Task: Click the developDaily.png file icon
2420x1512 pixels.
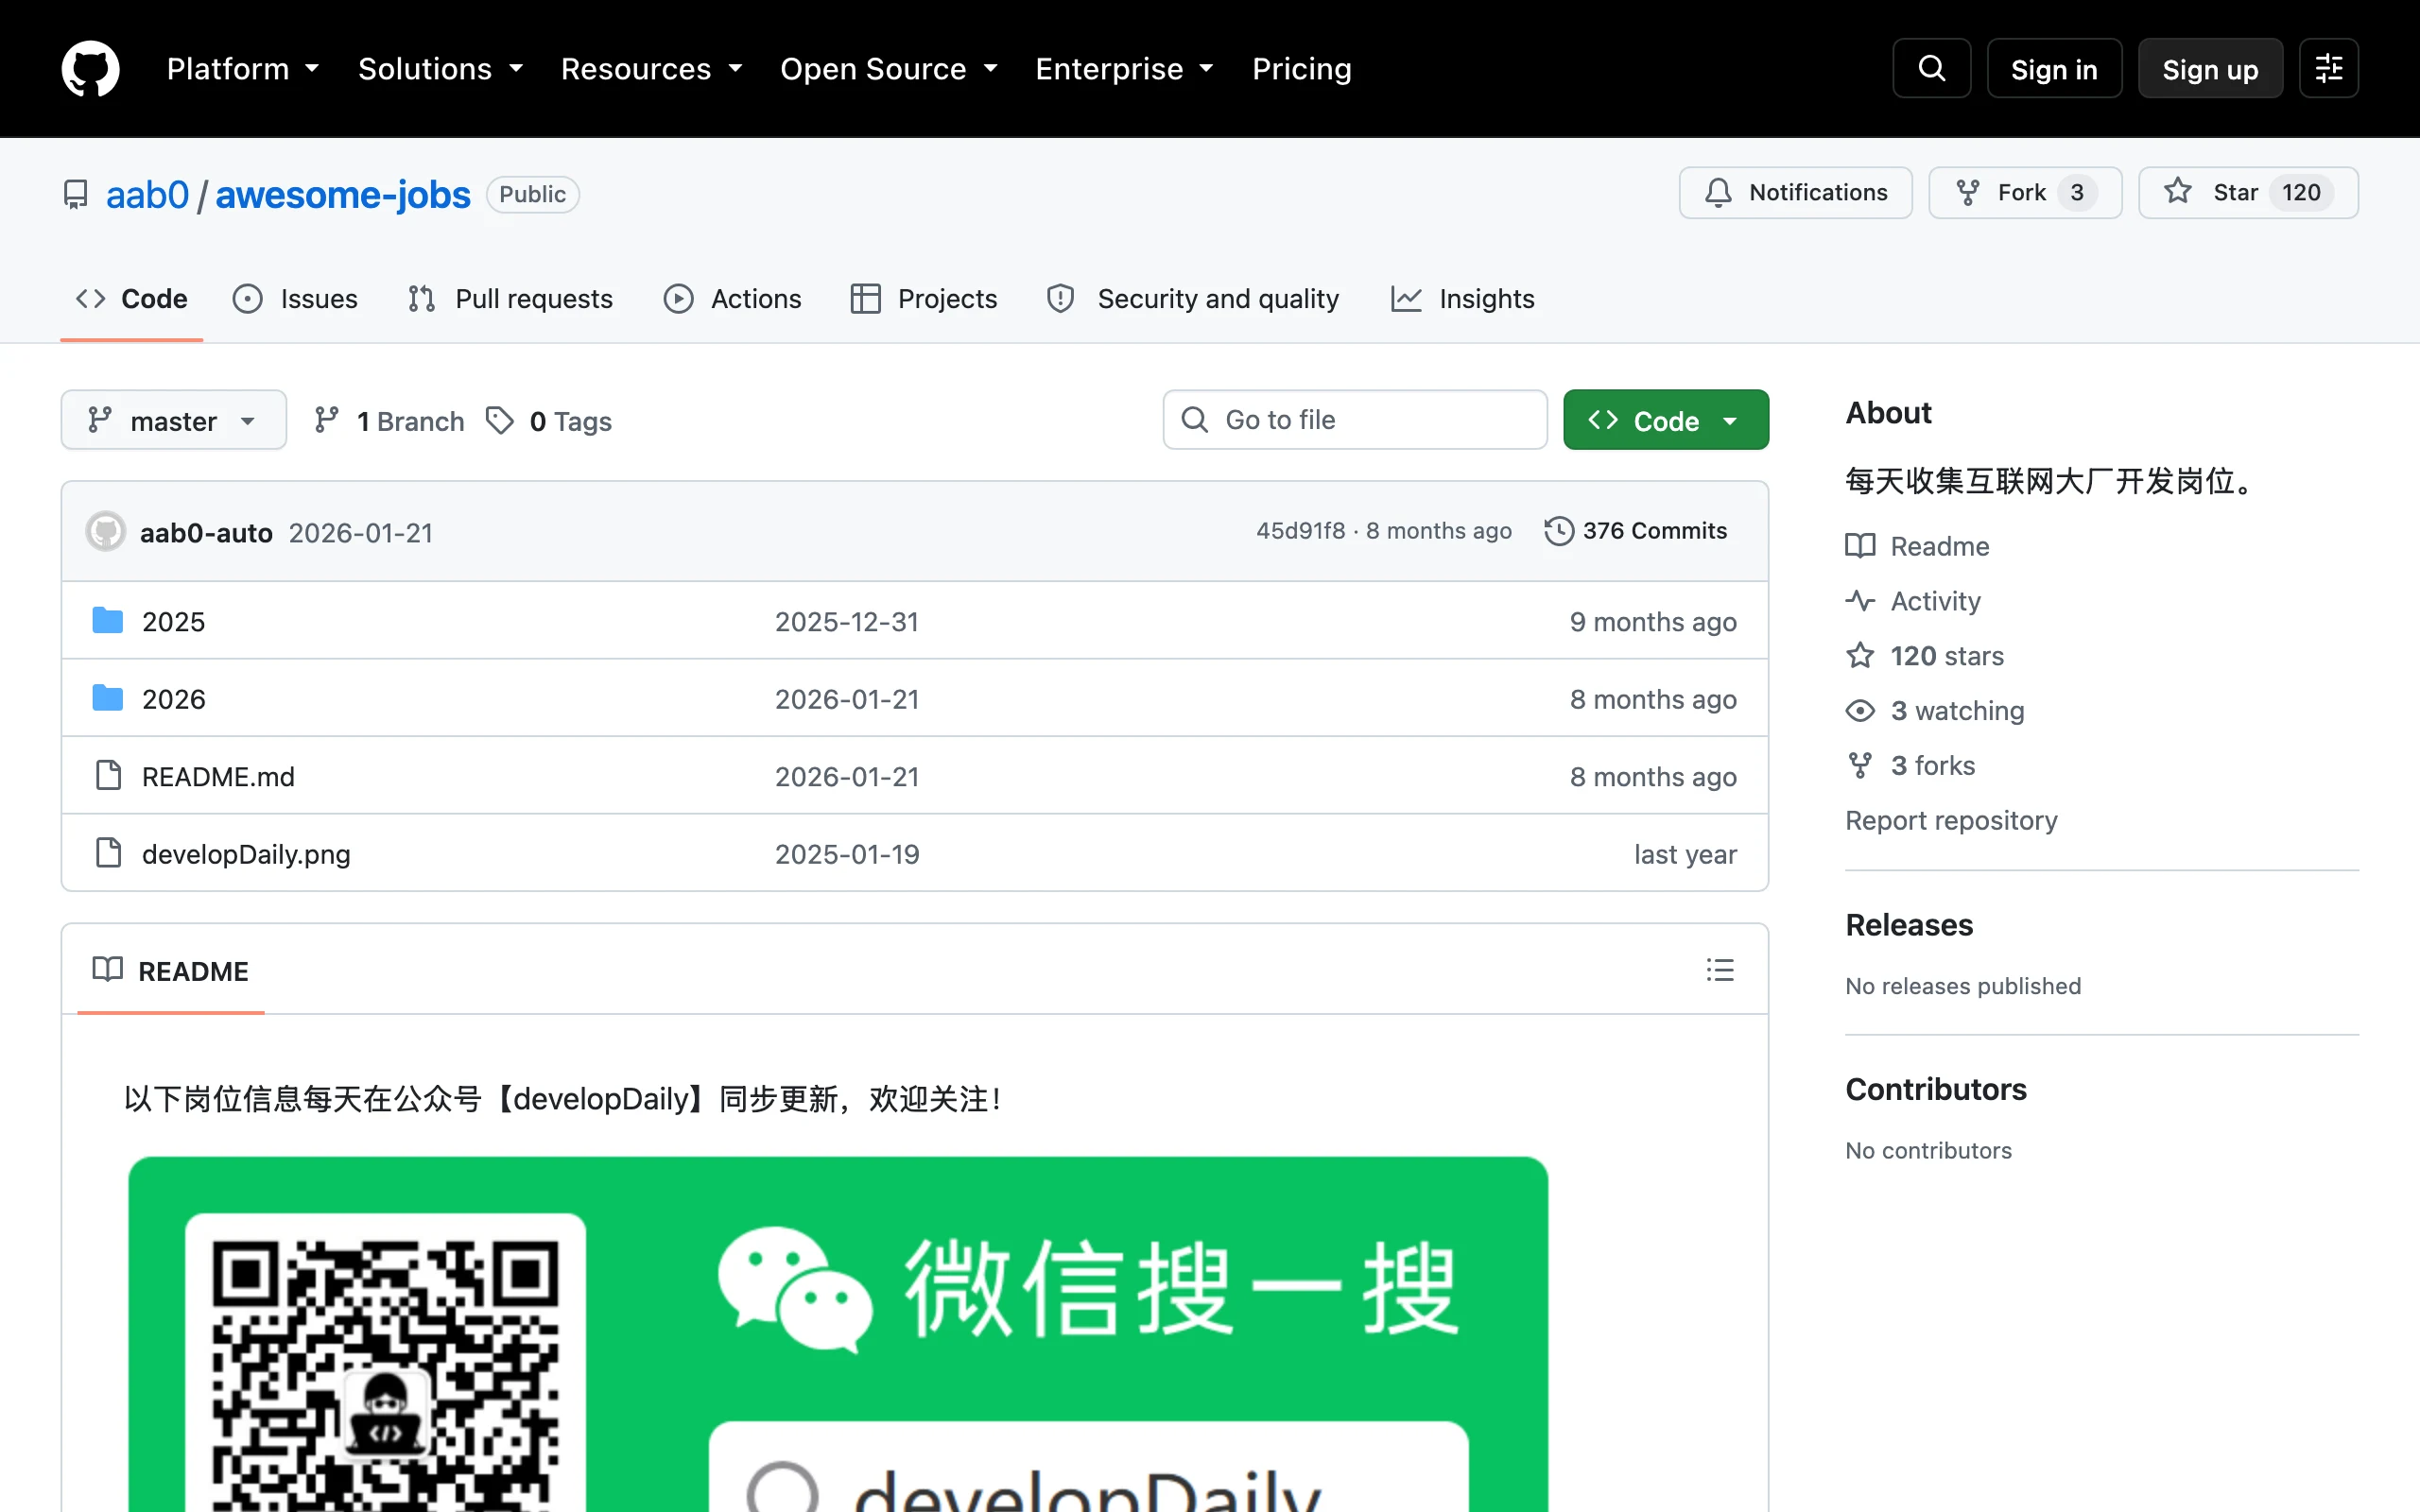Action: 108,853
